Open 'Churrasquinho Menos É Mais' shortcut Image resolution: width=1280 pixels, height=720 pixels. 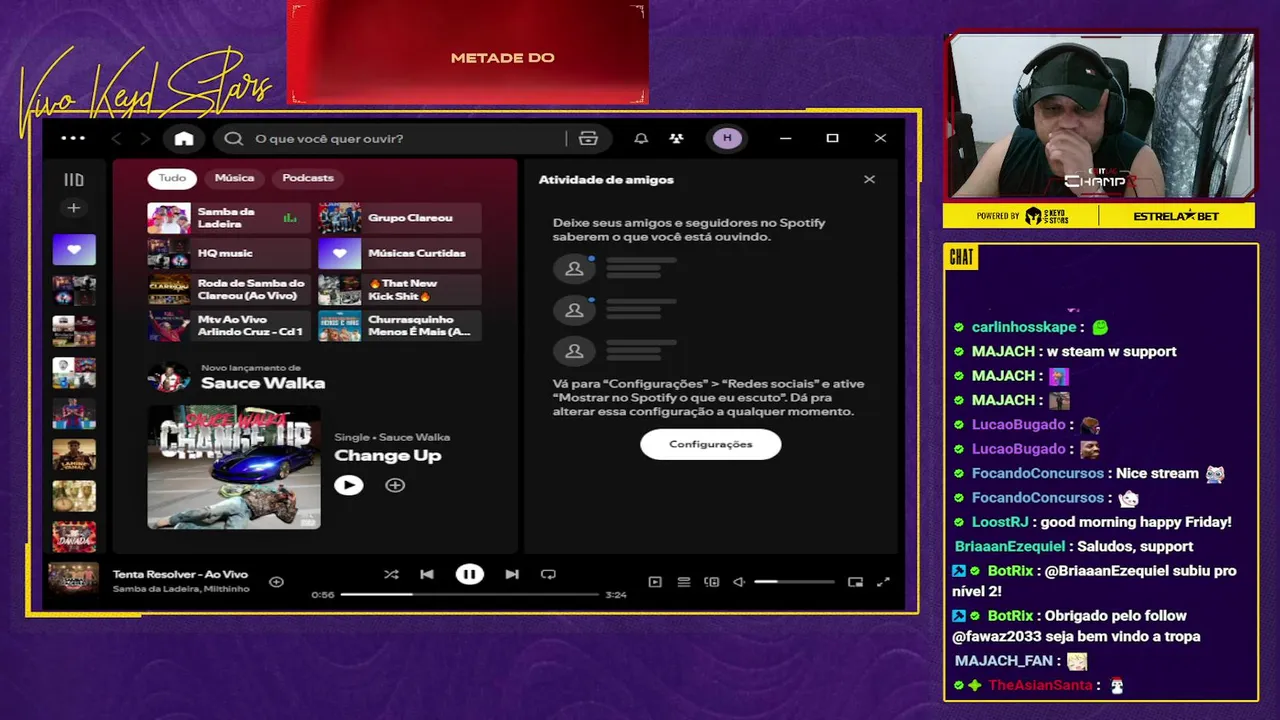[400, 326]
